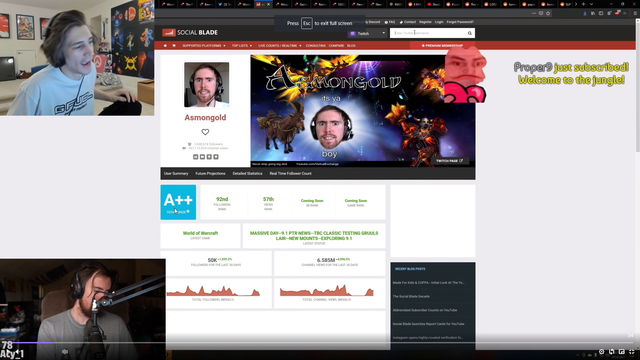
Task: Open the browser hamburger menu
Action: click(x=635, y=13)
